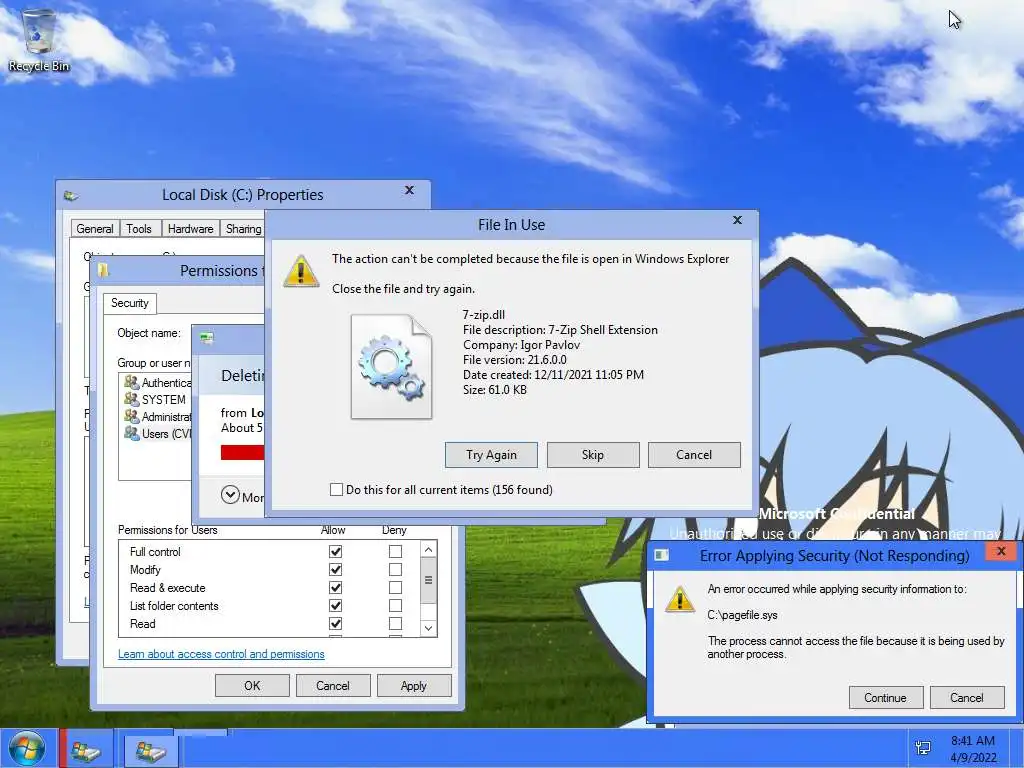The width and height of the screenshot is (1024, 768).
Task: Select the 'C:\pagefile.sys' path text
Action: click(x=743, y=615)
